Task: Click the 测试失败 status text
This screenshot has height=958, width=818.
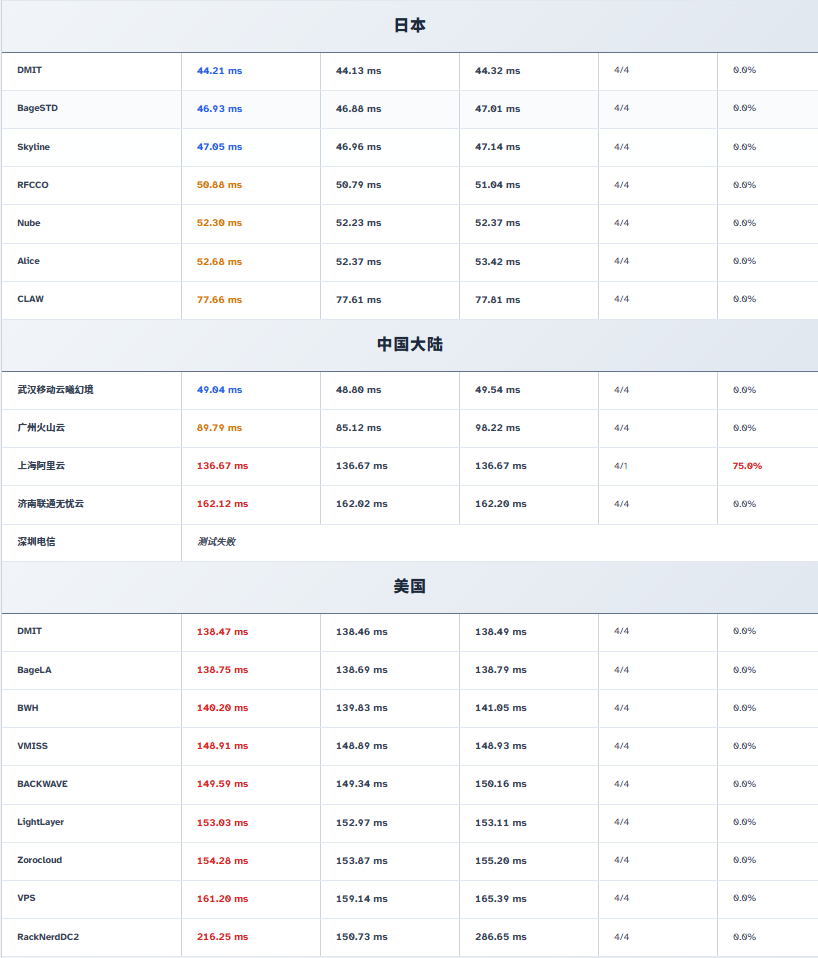Action: [216, 542]
